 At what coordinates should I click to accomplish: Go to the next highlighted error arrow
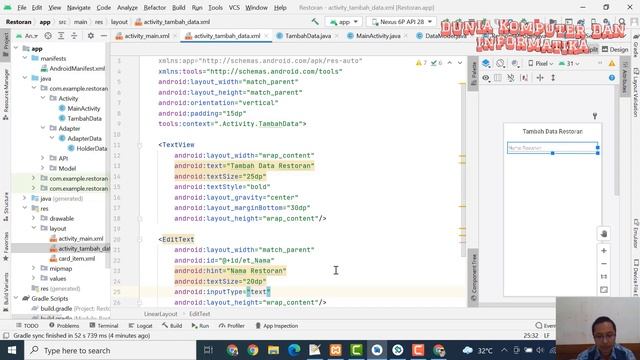460,63
